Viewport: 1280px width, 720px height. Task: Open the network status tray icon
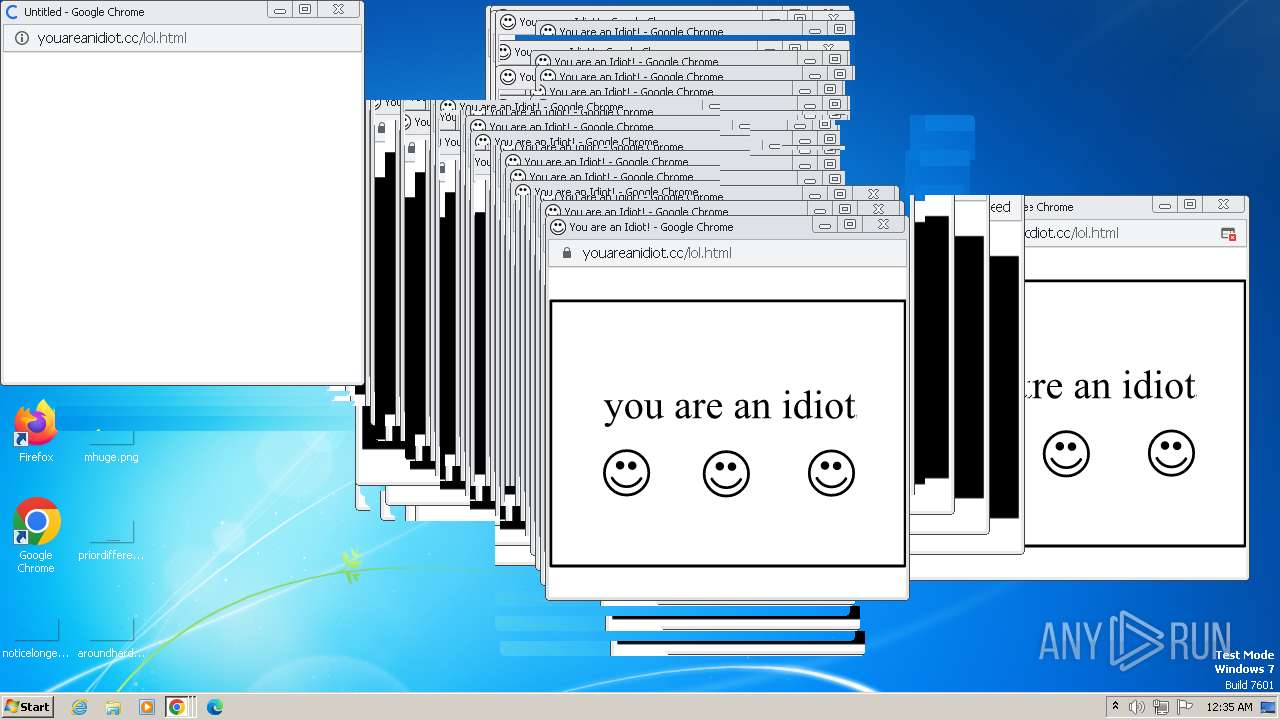[x=1161, y=707]
